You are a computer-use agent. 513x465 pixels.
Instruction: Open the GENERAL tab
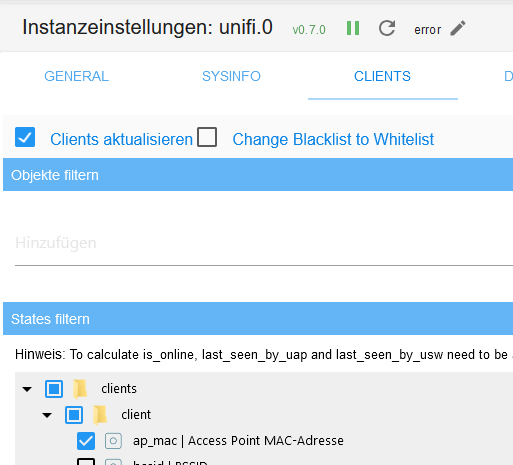click(x=76, y=76)
